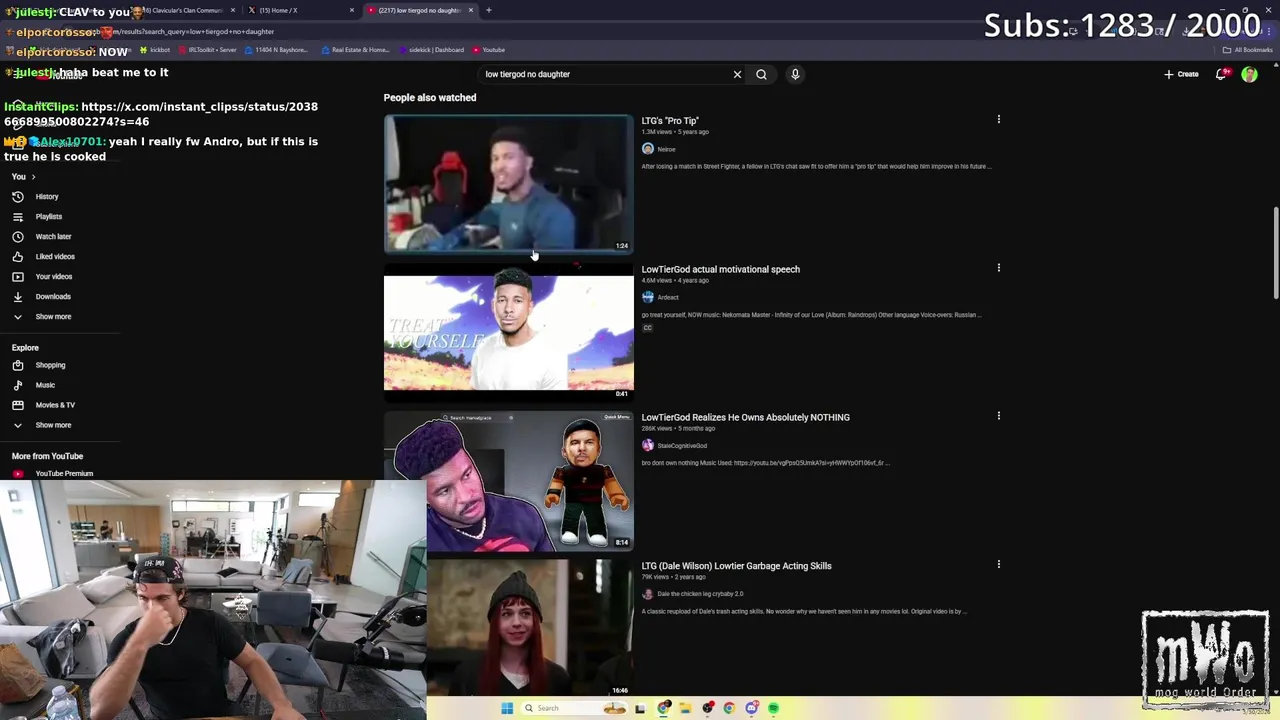This screenshot has height=720, width=1280.
Task: Open File Explorer from the taskbar
Action: pyautogui.click(x=685, y=708)
